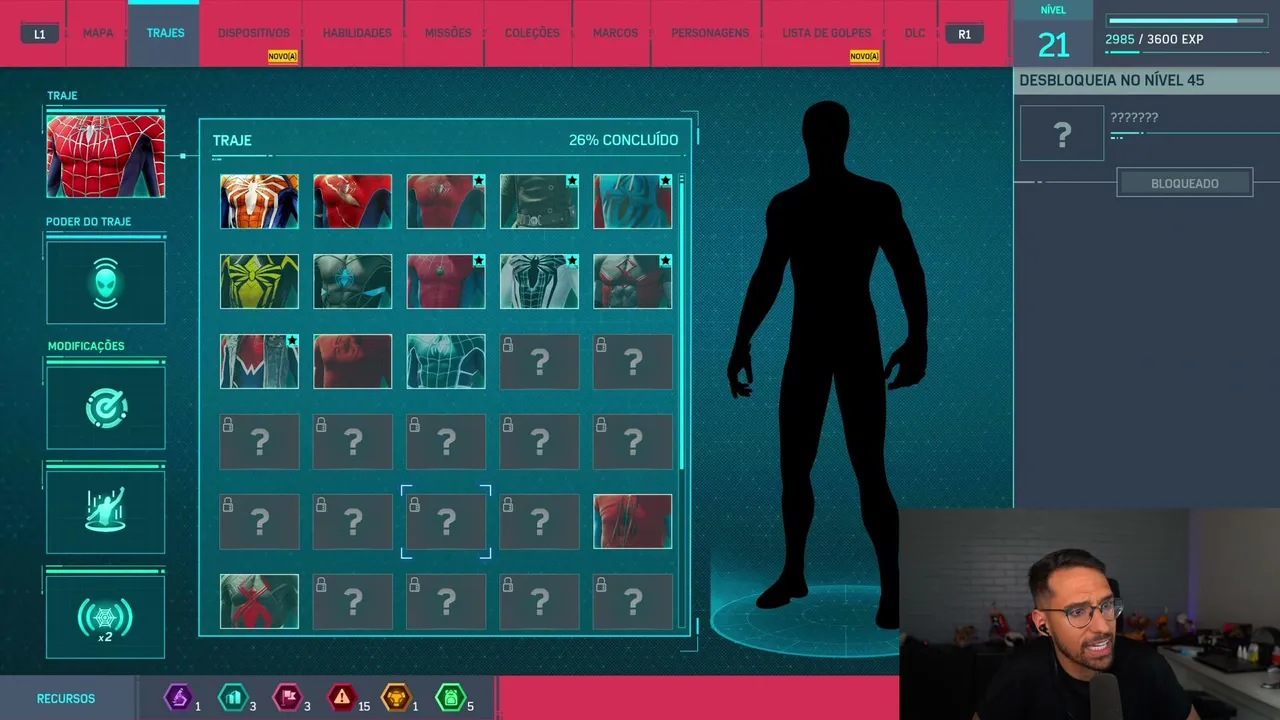Image resolution: width=1280 pixels, height=720 pixels.
Task: Click the locked suit tile with selection brackets
Action: point(446,521)
